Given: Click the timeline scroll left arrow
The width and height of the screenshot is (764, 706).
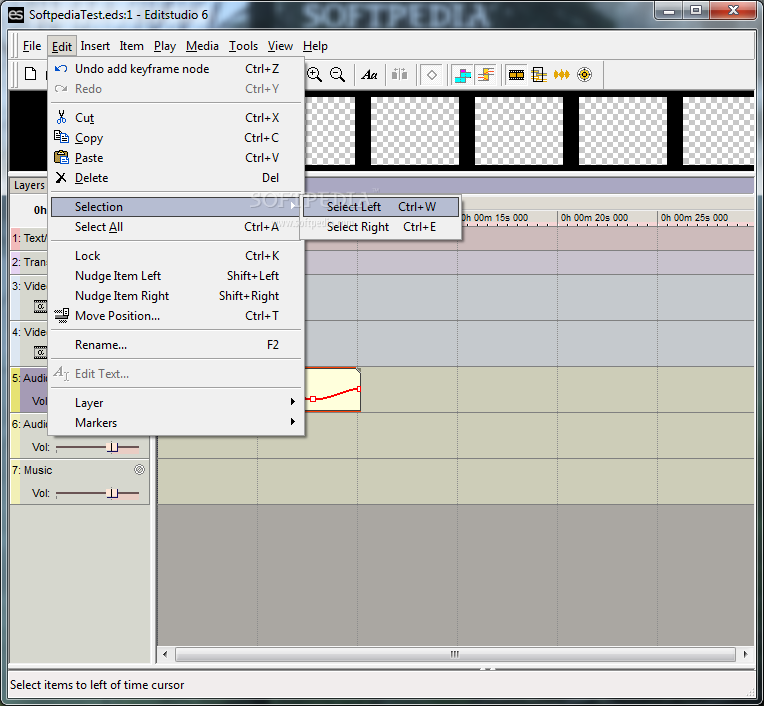Looking at the screenshot, I should point(165,654).
